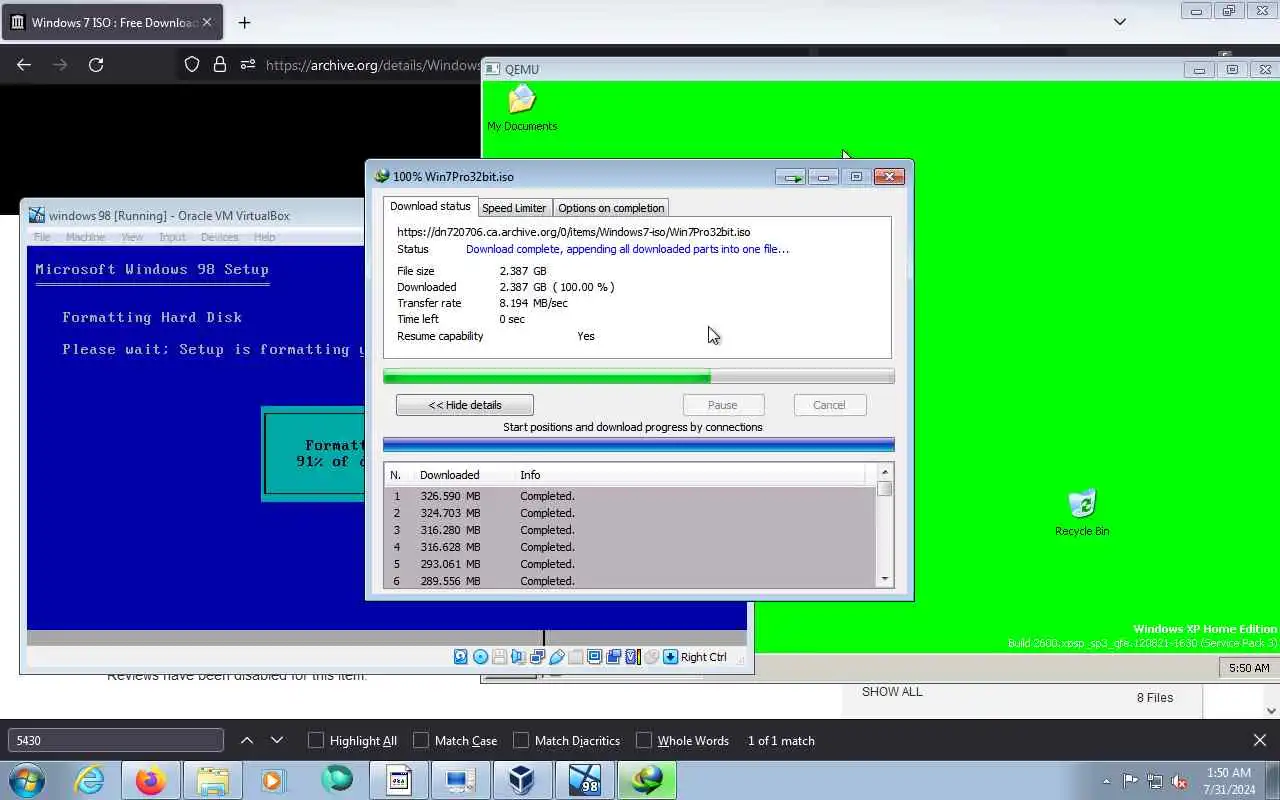Click the Cancel button in IDM dialog
This screenshot has height=800, width=1280.
829,405
